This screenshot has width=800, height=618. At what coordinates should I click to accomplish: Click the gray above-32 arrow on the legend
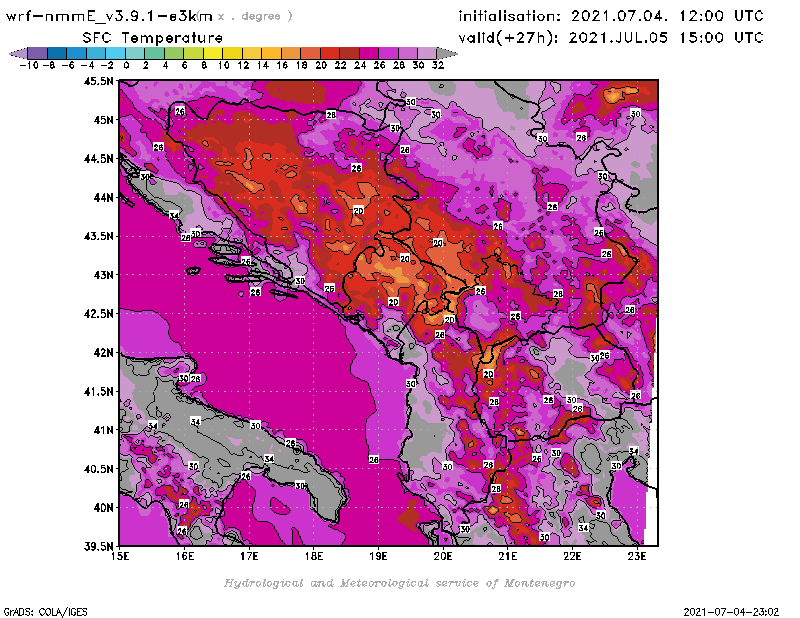(x=447, y=53)
